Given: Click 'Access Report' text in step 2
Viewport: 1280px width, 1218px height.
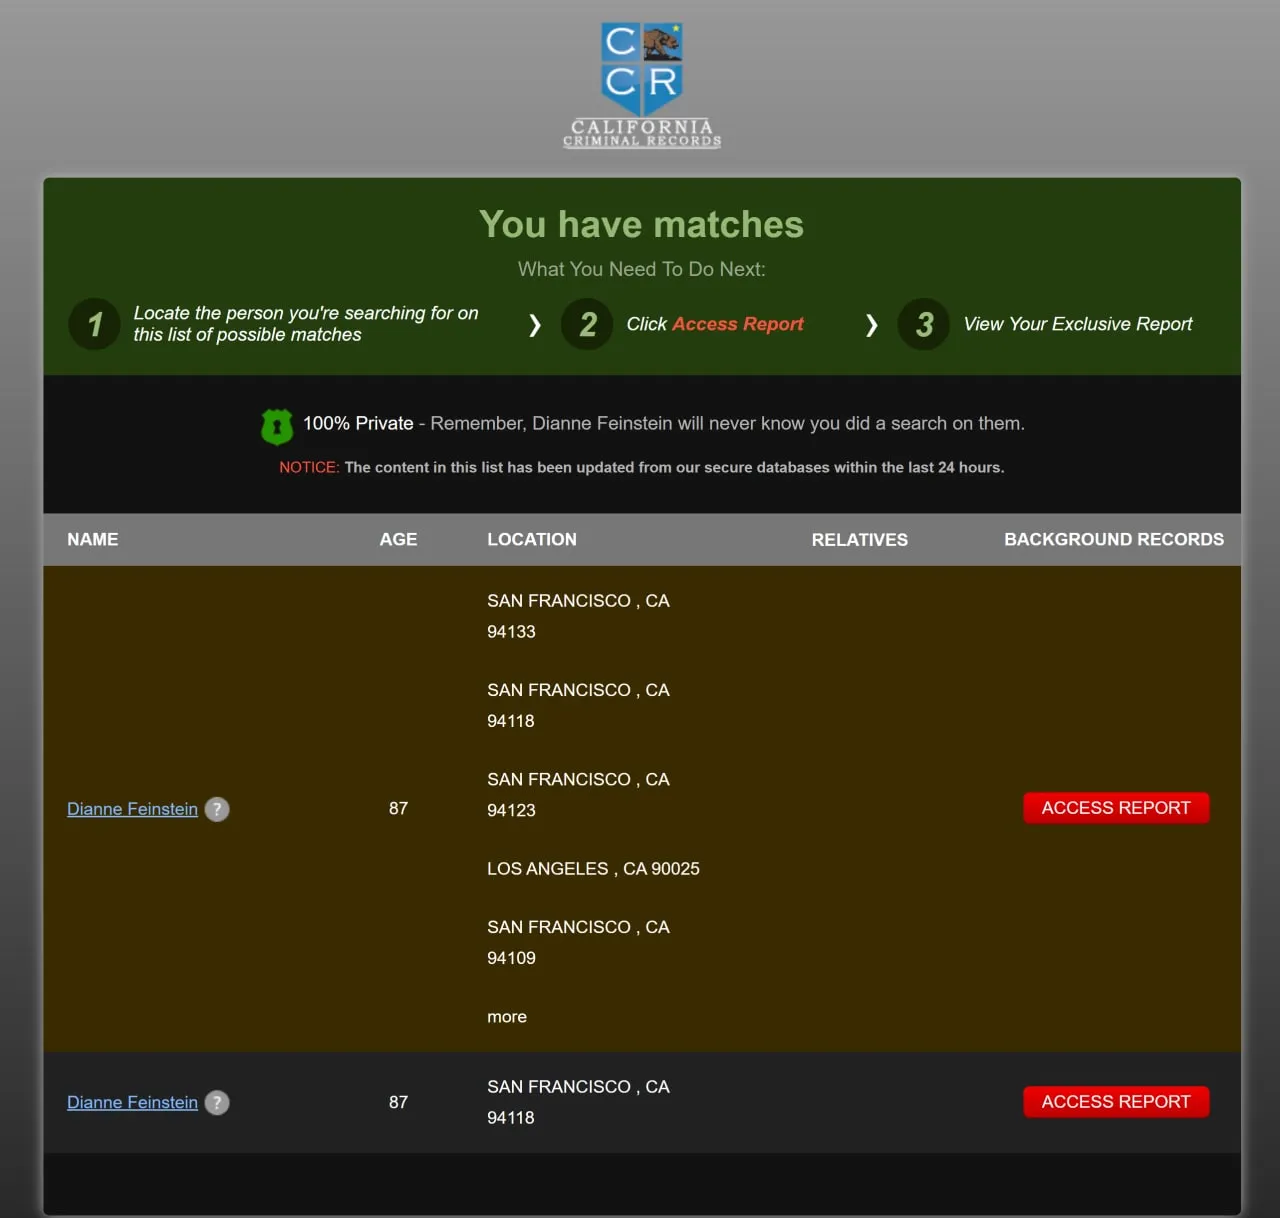Looking at the screenshot, I should click(x=738, y=324).
